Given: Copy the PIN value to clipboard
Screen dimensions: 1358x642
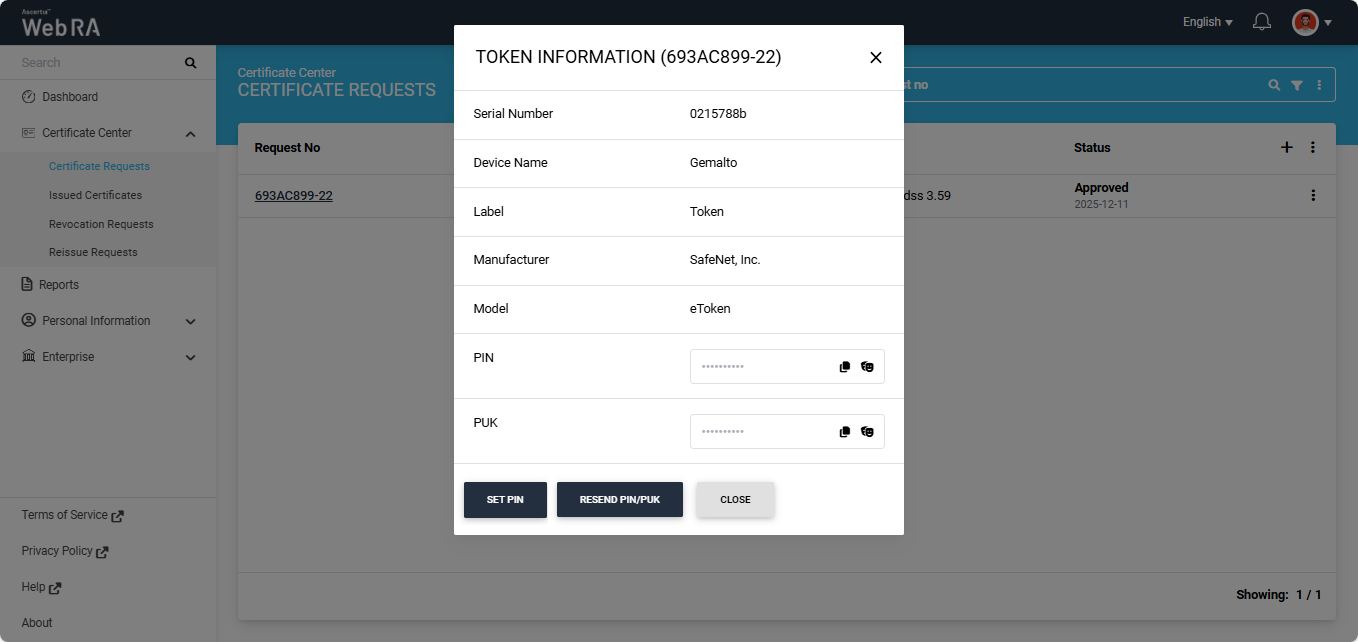Looking at the screenshot, I should pos(844,367).
